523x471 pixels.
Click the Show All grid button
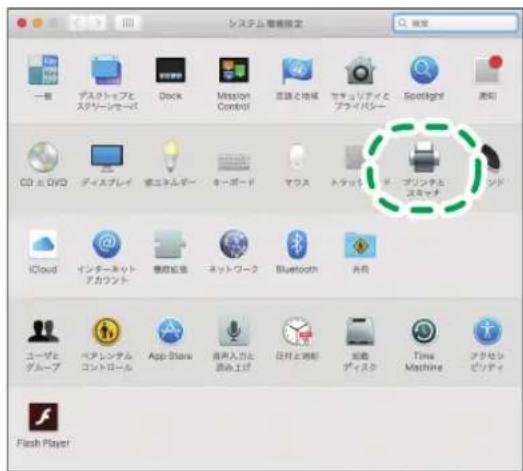click(x=128, y=23)
